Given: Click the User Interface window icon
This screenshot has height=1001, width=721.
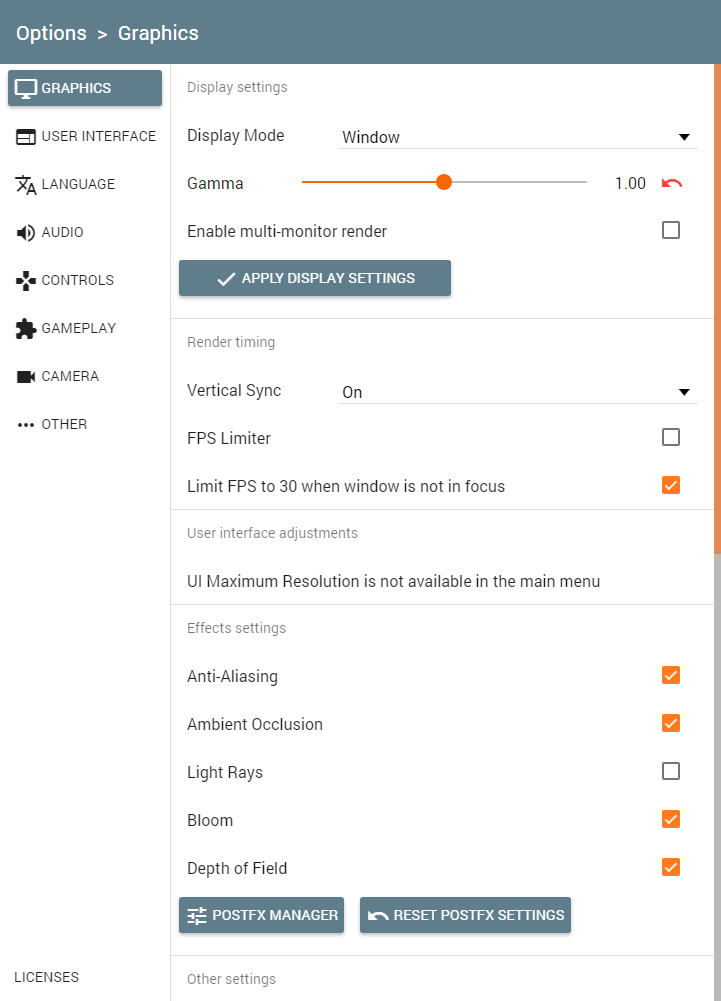Looking at the screenshot, I should click(x=26, y=137).
